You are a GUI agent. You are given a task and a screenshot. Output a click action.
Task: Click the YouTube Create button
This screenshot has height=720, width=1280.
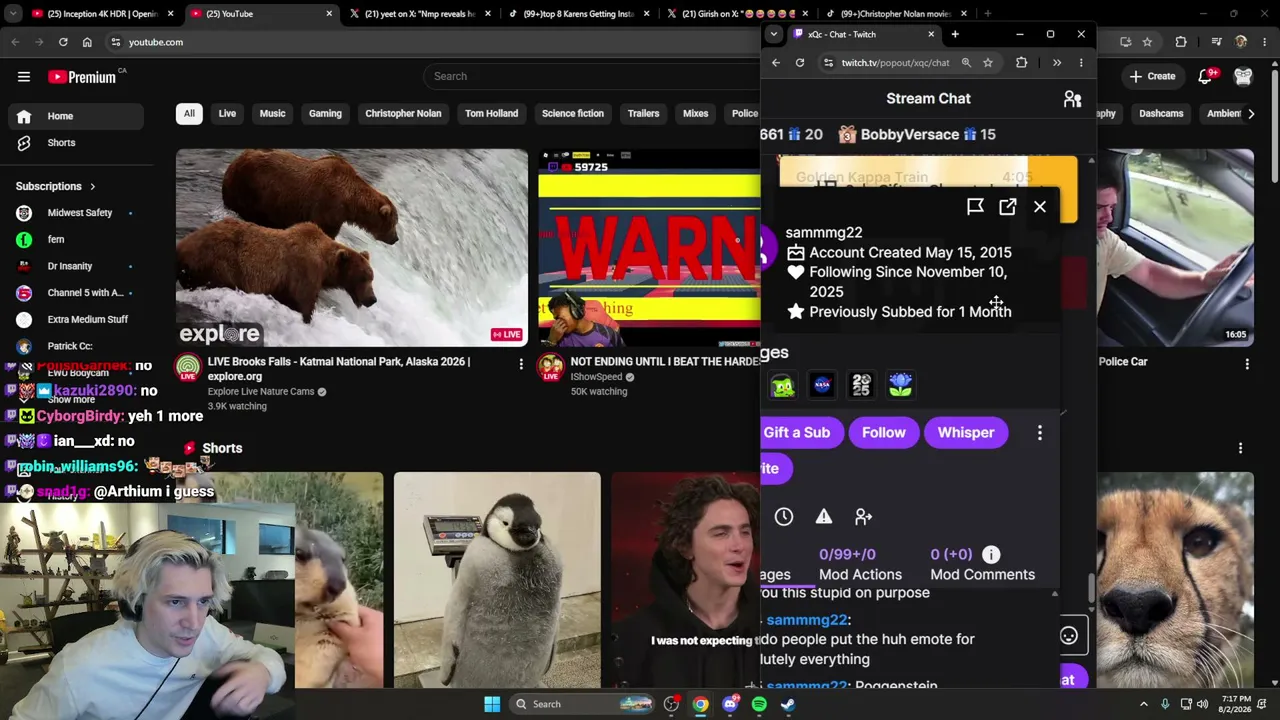[1152, 77]
